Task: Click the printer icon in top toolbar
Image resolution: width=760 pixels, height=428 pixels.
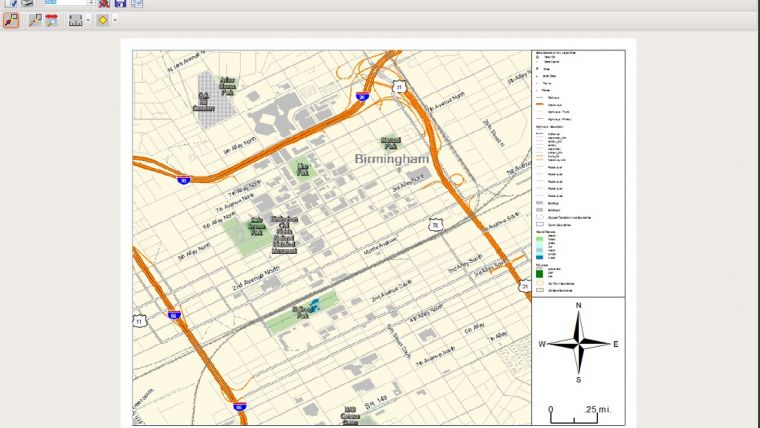Action: point(28,3)
